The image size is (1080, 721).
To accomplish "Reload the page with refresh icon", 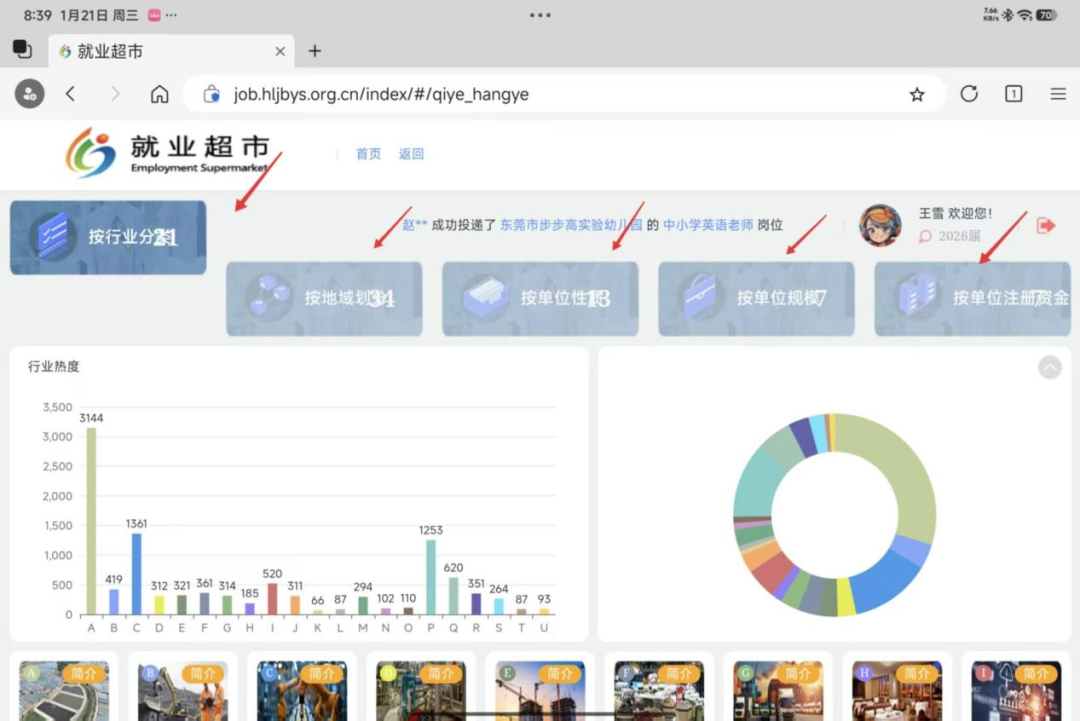I will point(968,94).
